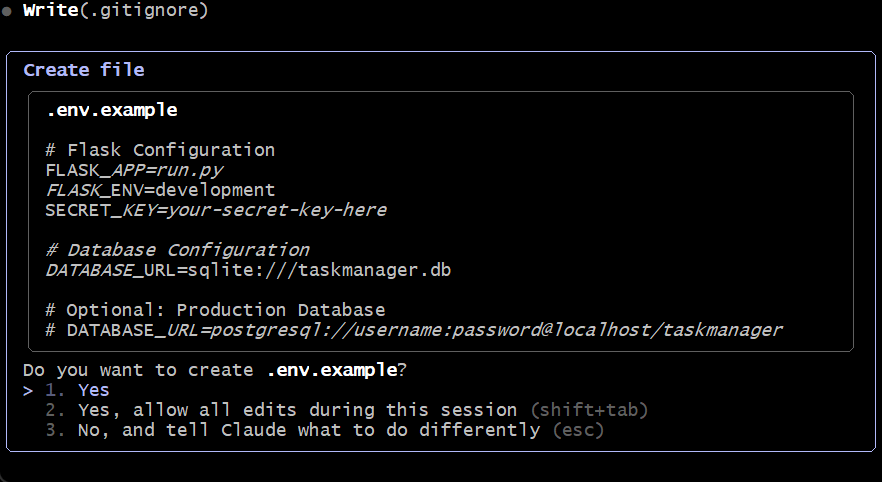The width and height of the screenshot is (882, 482).
Task: Click the FLASK_APP=run.py line
Action: (134, 170)
